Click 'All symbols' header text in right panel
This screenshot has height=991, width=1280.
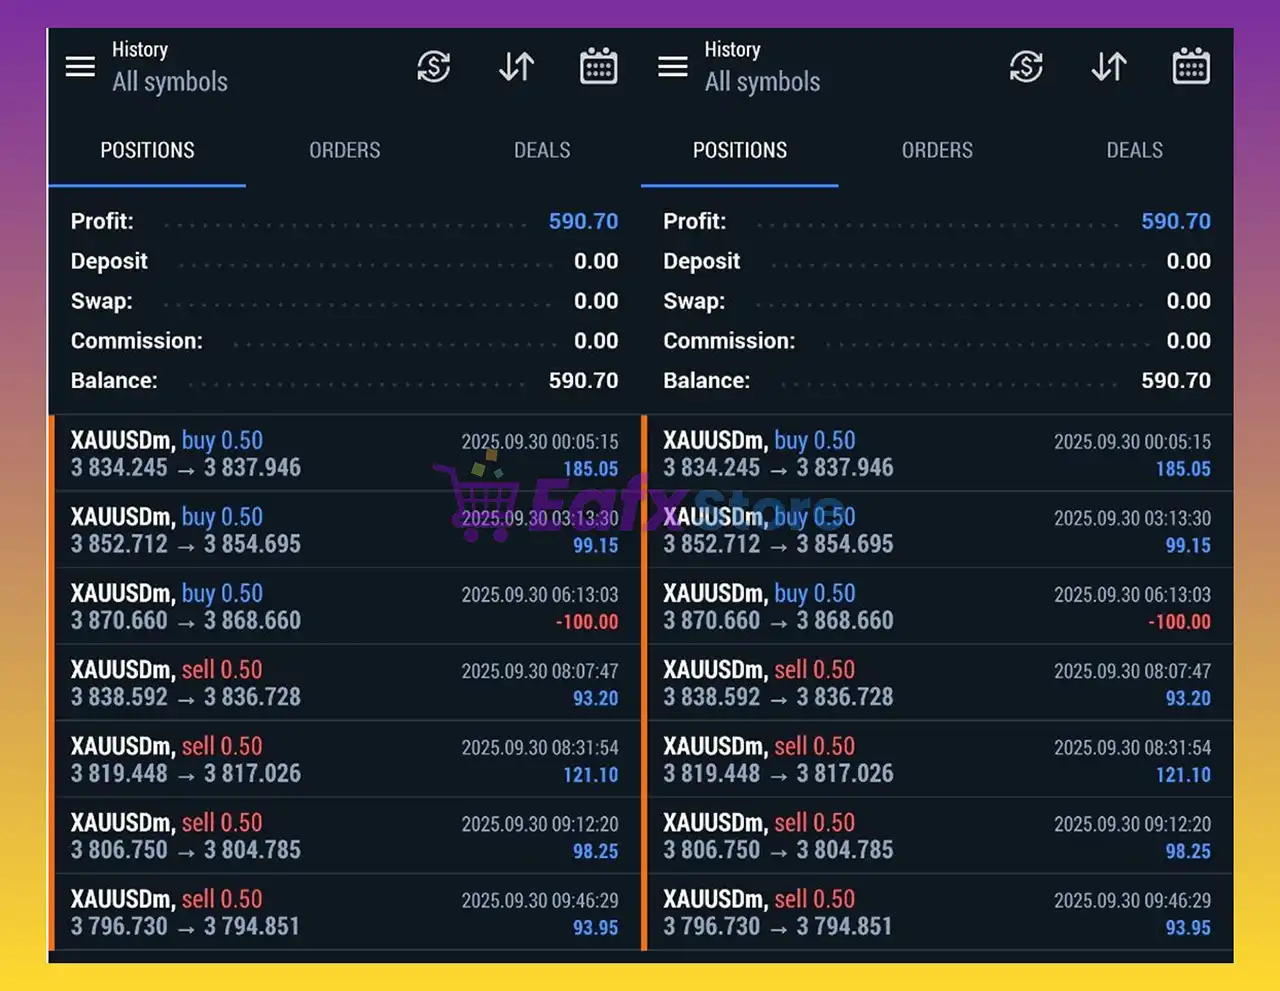coord(762,82)
